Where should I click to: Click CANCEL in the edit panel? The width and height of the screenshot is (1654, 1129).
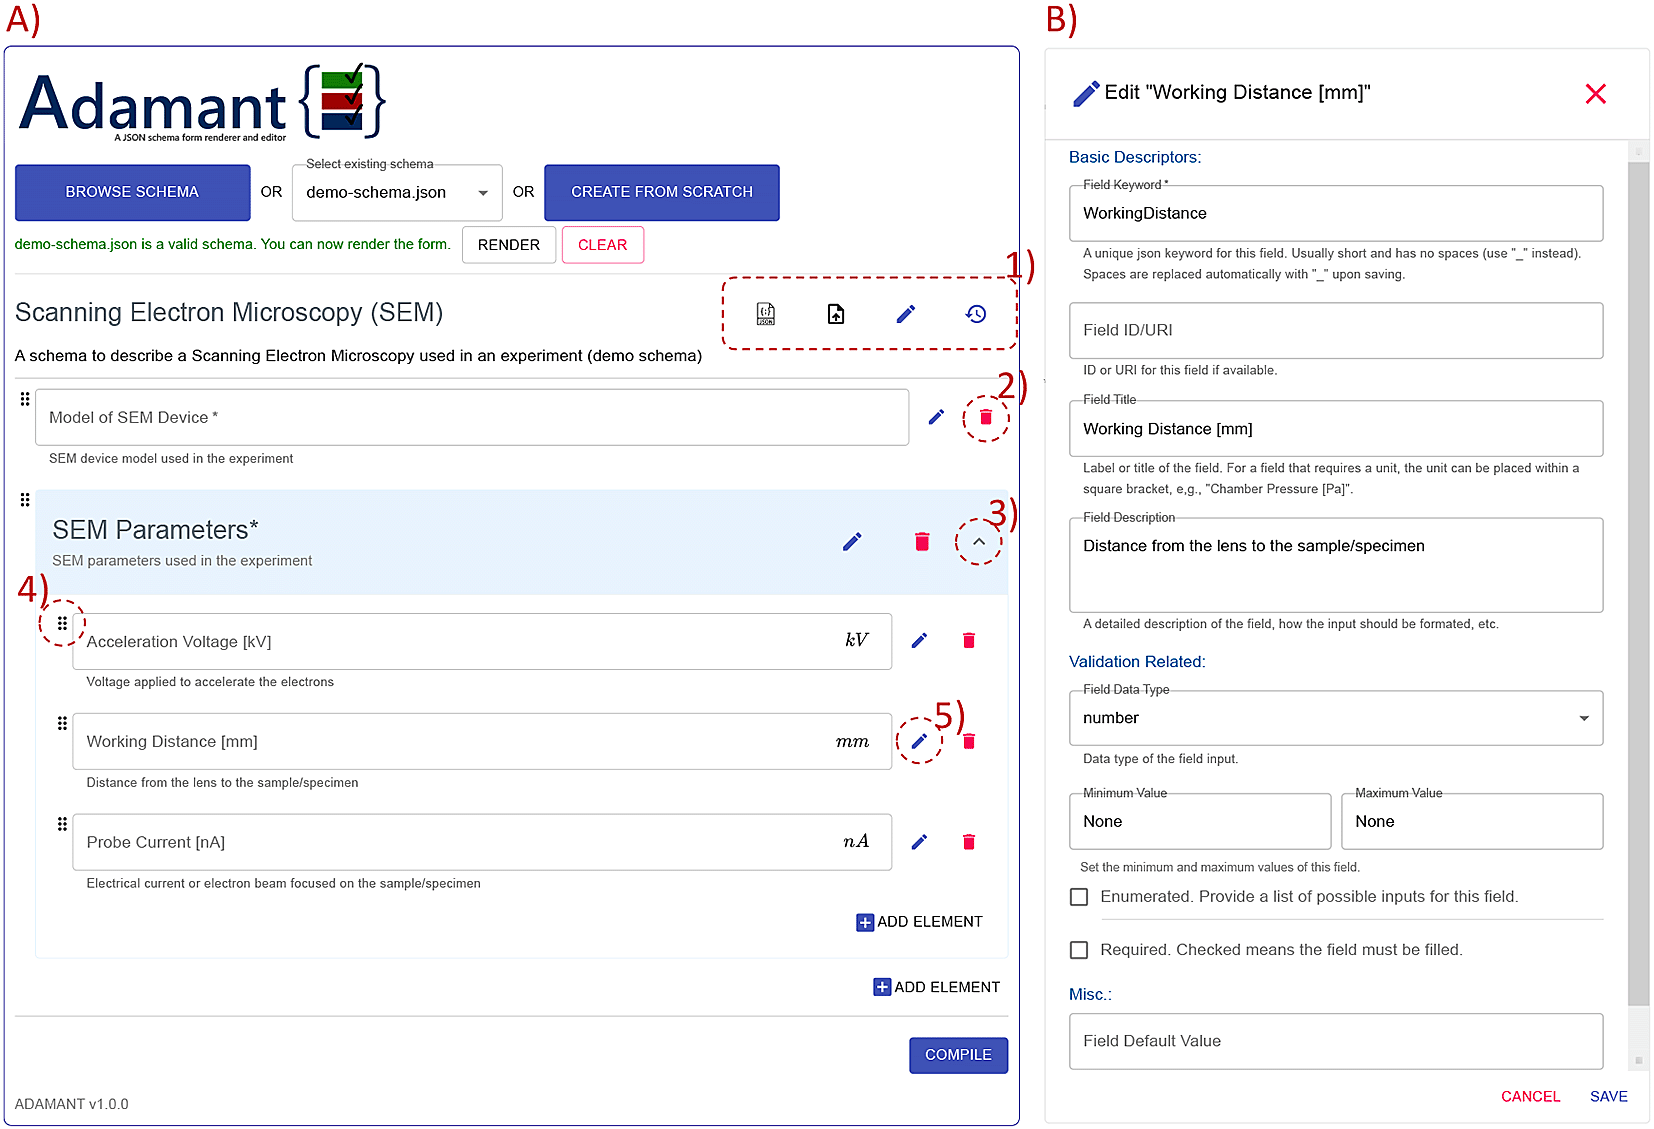[x=1530, y=1096]
